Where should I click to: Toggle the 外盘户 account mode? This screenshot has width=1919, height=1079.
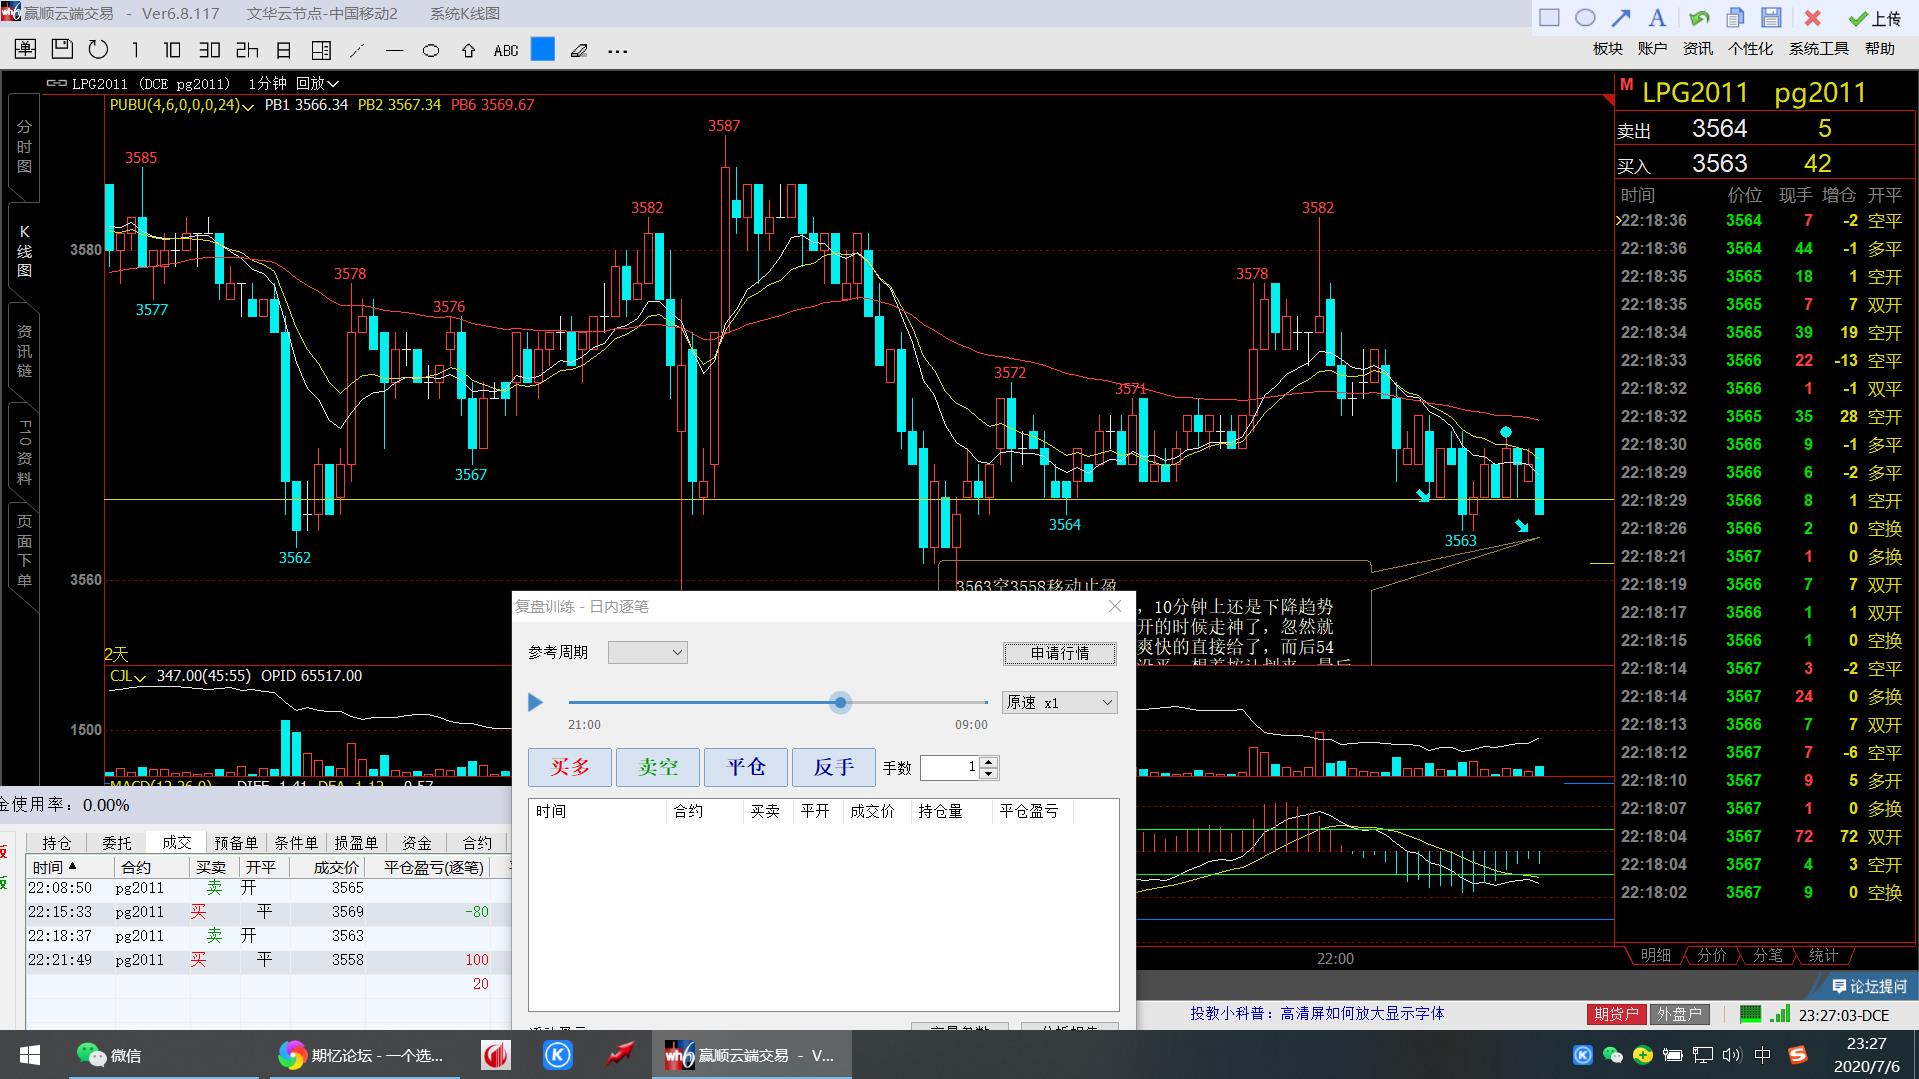(1679, 1014)
